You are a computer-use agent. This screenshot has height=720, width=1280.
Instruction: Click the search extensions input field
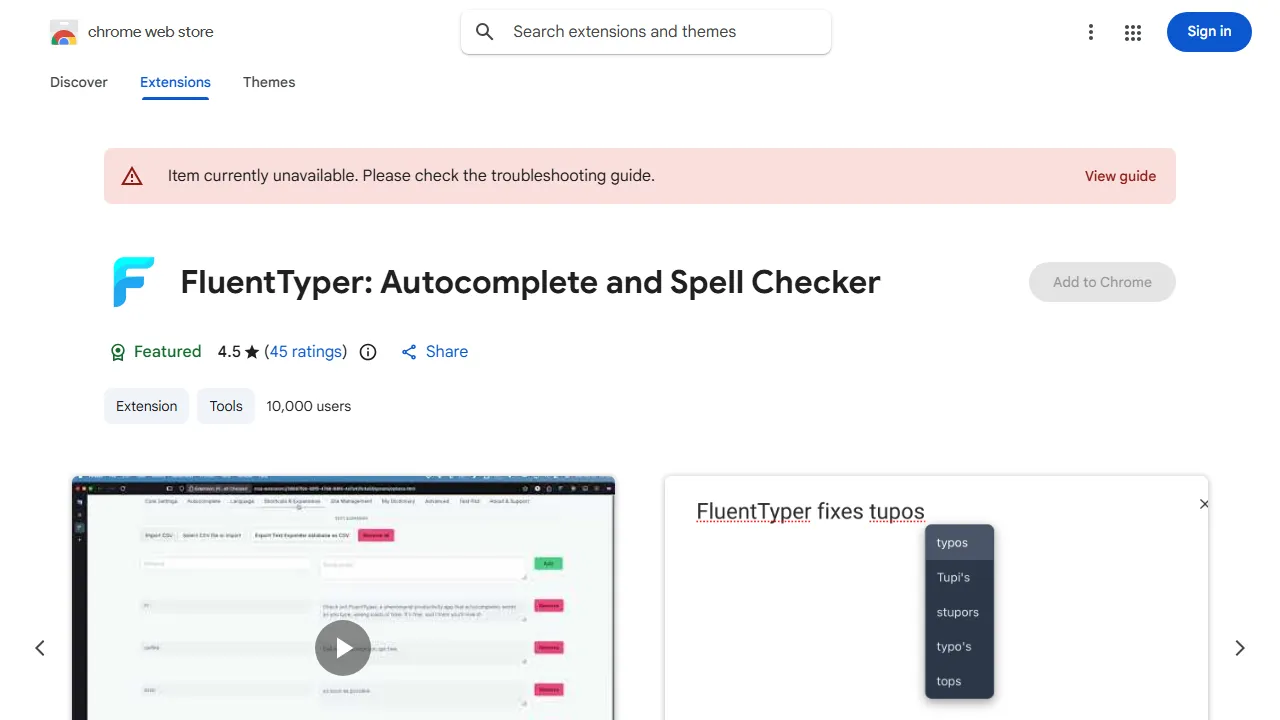(645, 32)
